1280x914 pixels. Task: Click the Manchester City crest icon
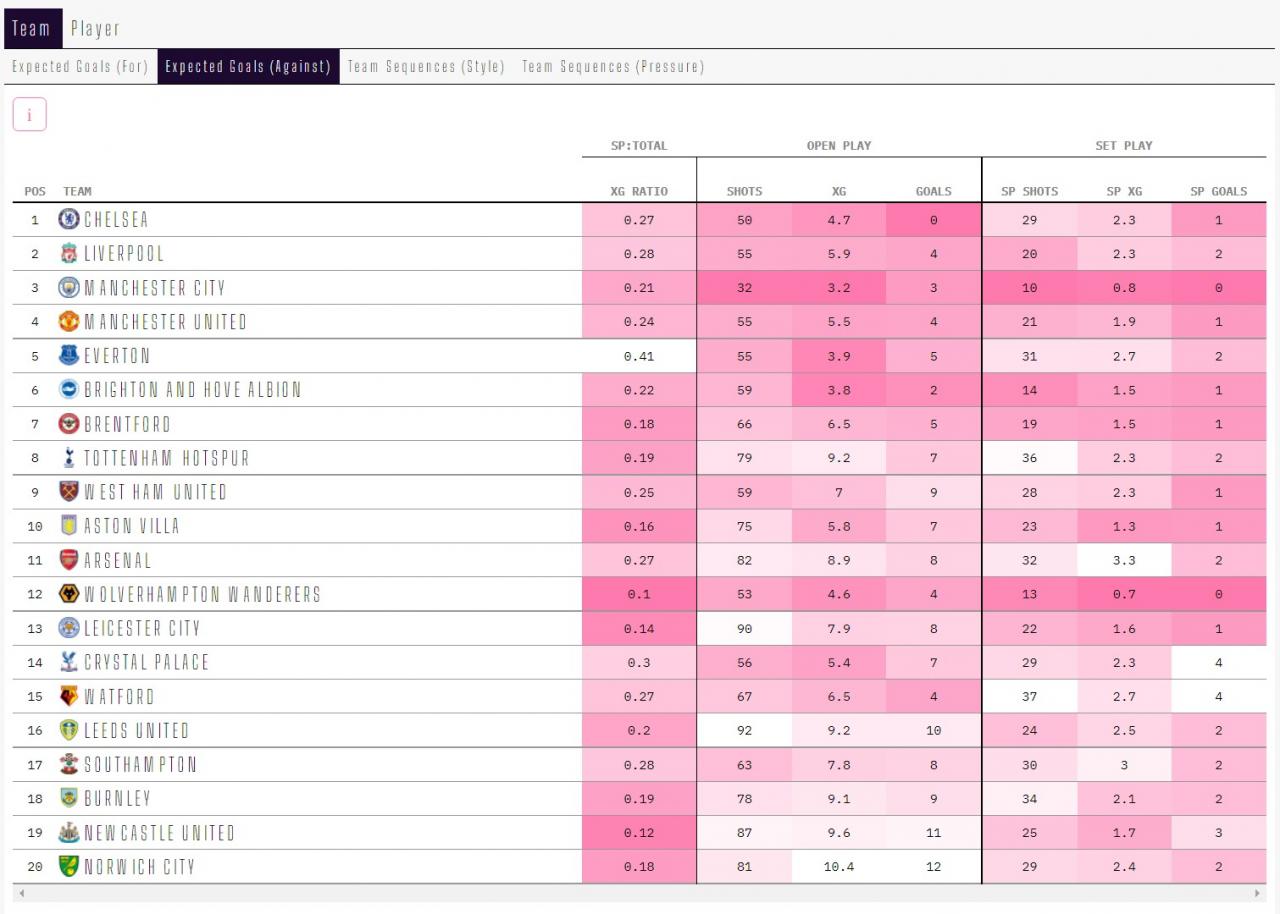click(x=69, y=287)
